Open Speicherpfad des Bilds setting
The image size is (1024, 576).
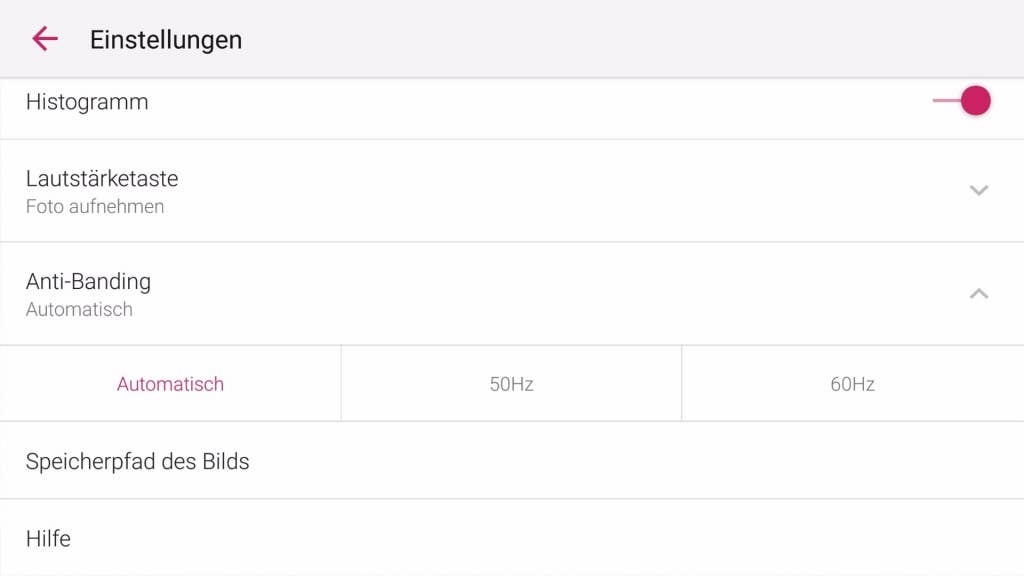[138, 462]
